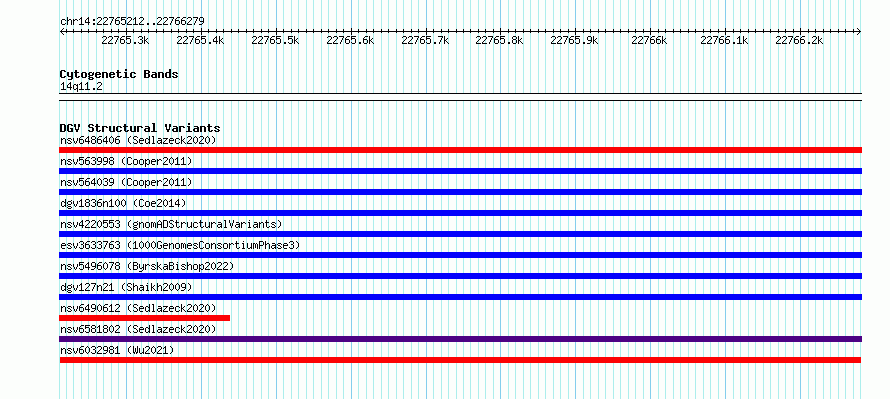
Task: Click nsv5496078 (ByrskaBishop2022) label
Action: pyautogui.click(x=147, y=266)
